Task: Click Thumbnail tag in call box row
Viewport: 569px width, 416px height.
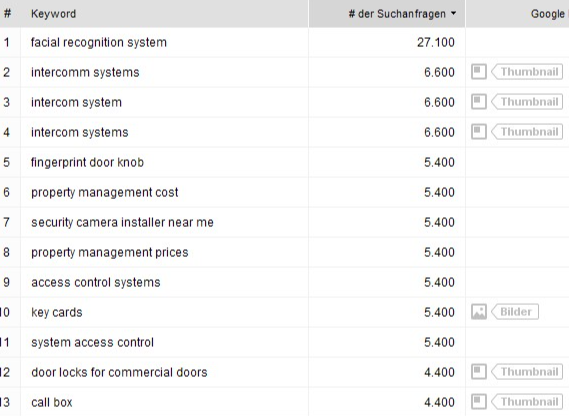Action: pos(527,402)
